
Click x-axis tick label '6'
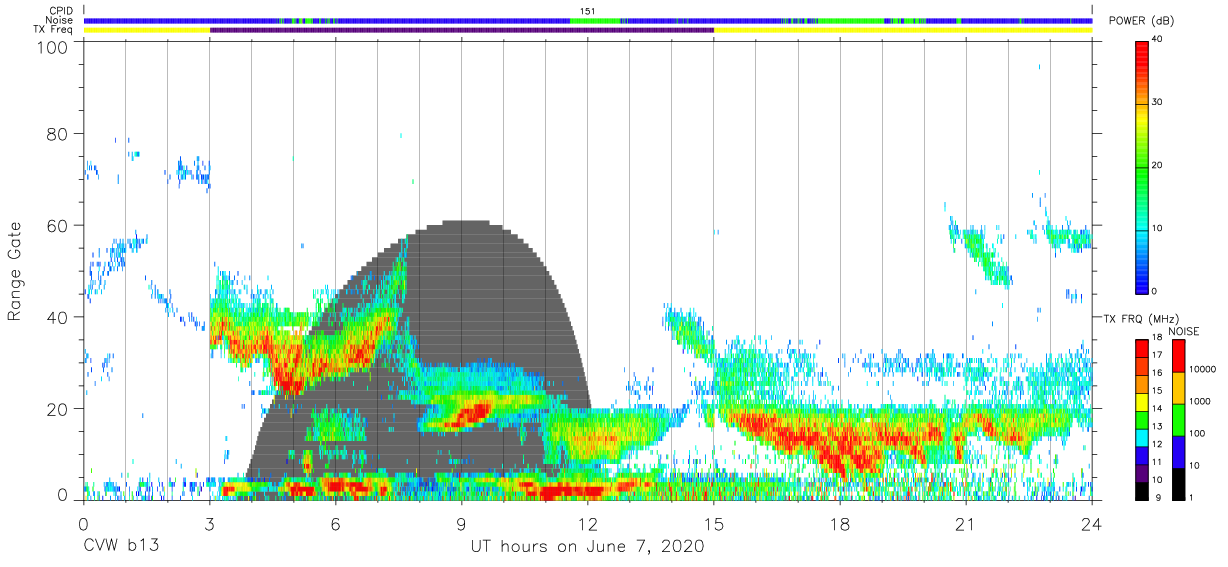[x=335, y=524]
